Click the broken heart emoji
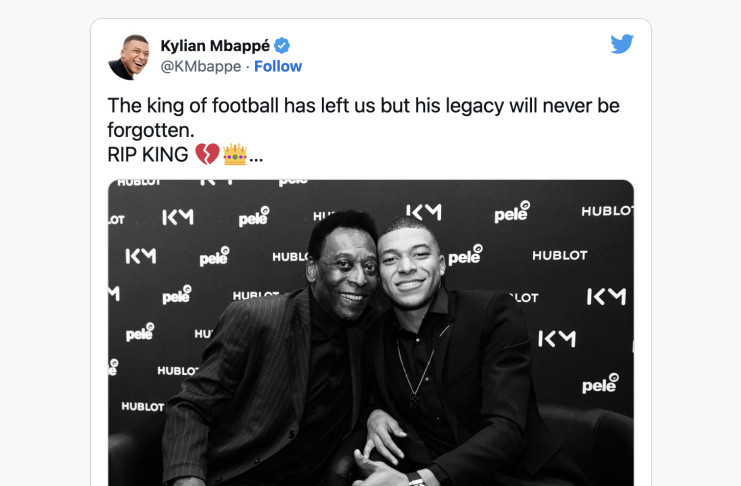Screen dimensions: 741x486 coord(207,155)
